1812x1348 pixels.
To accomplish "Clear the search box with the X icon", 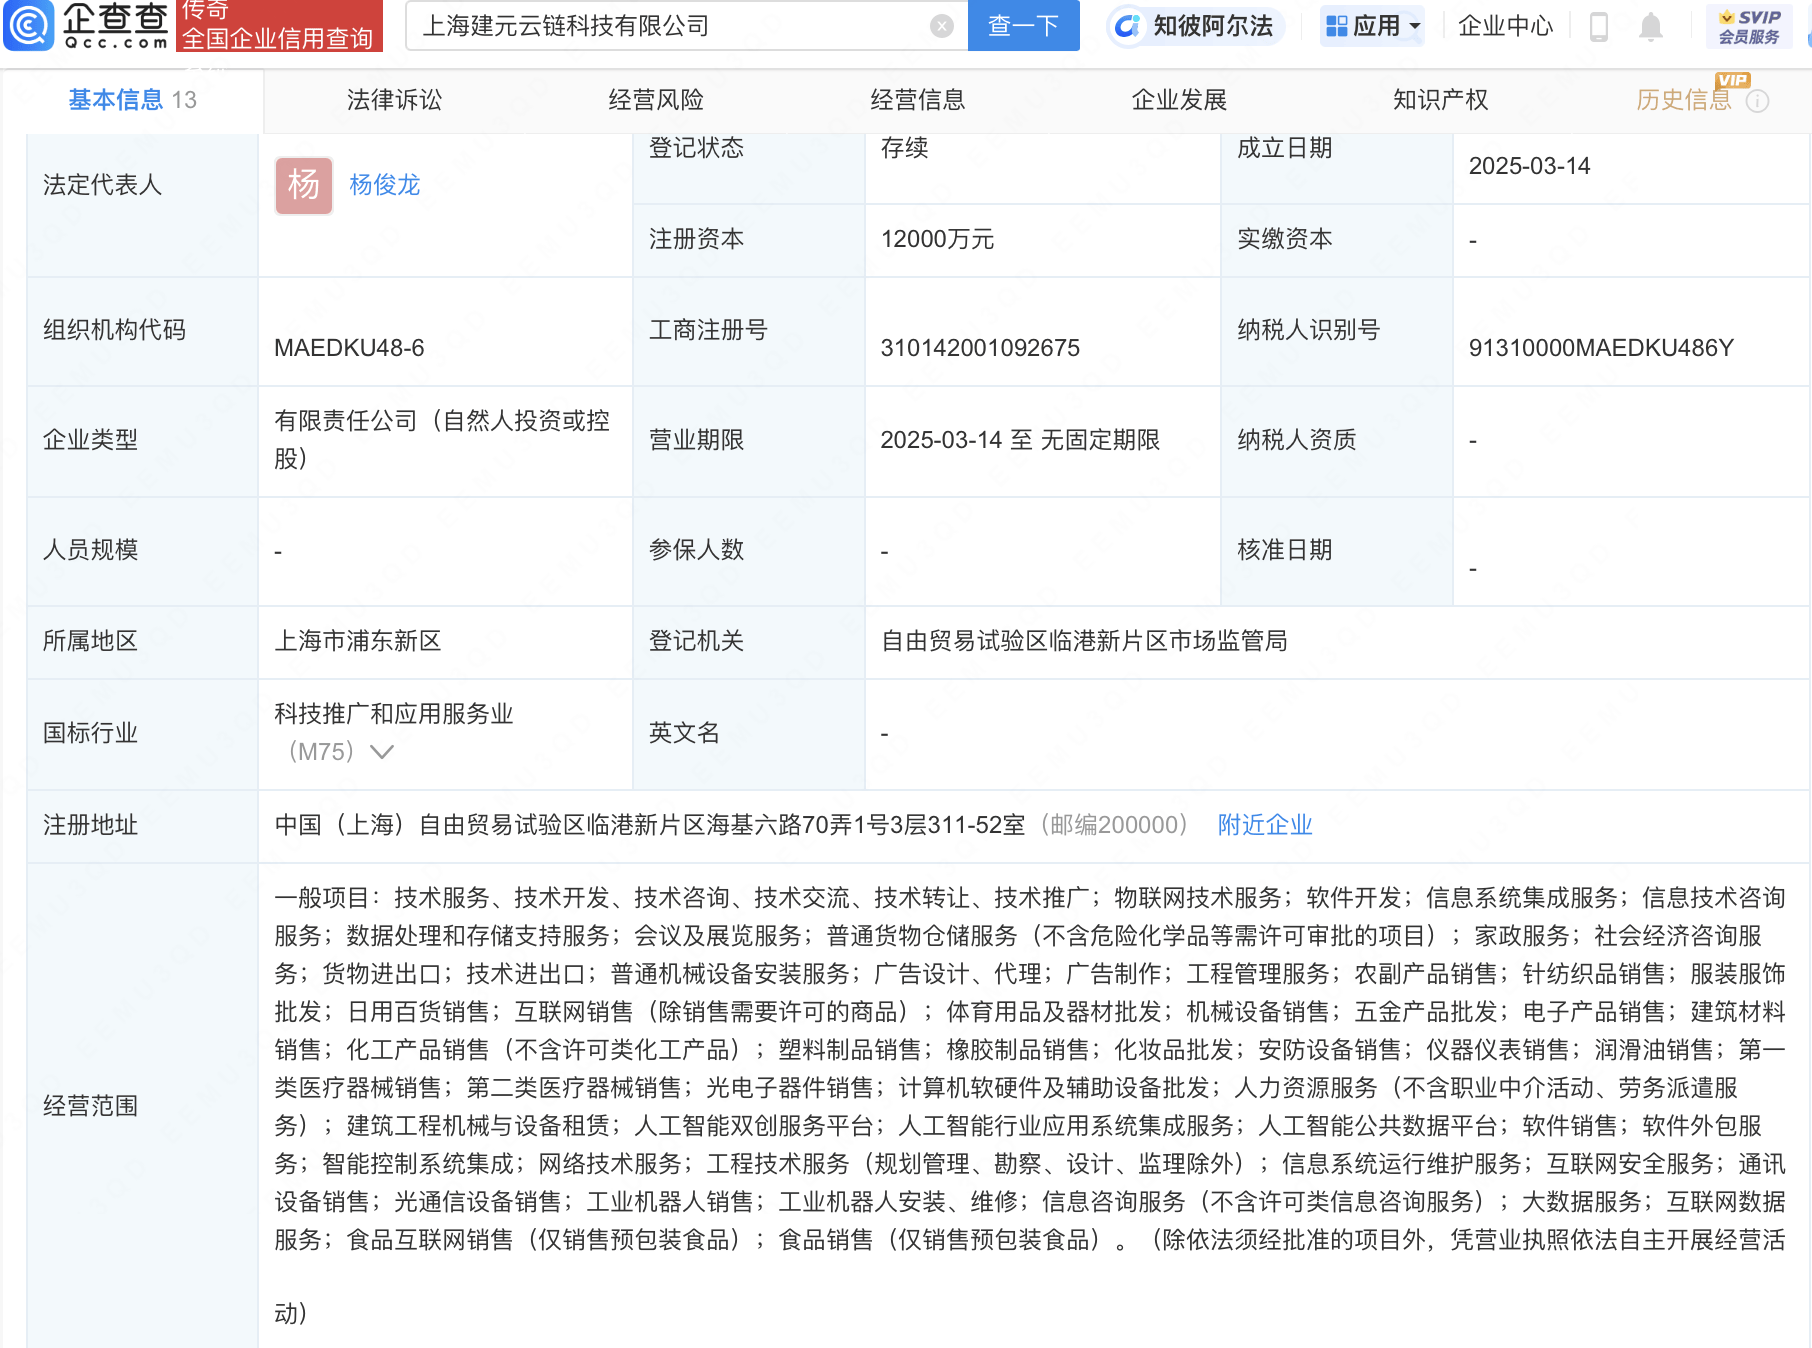I will (941, 26).
